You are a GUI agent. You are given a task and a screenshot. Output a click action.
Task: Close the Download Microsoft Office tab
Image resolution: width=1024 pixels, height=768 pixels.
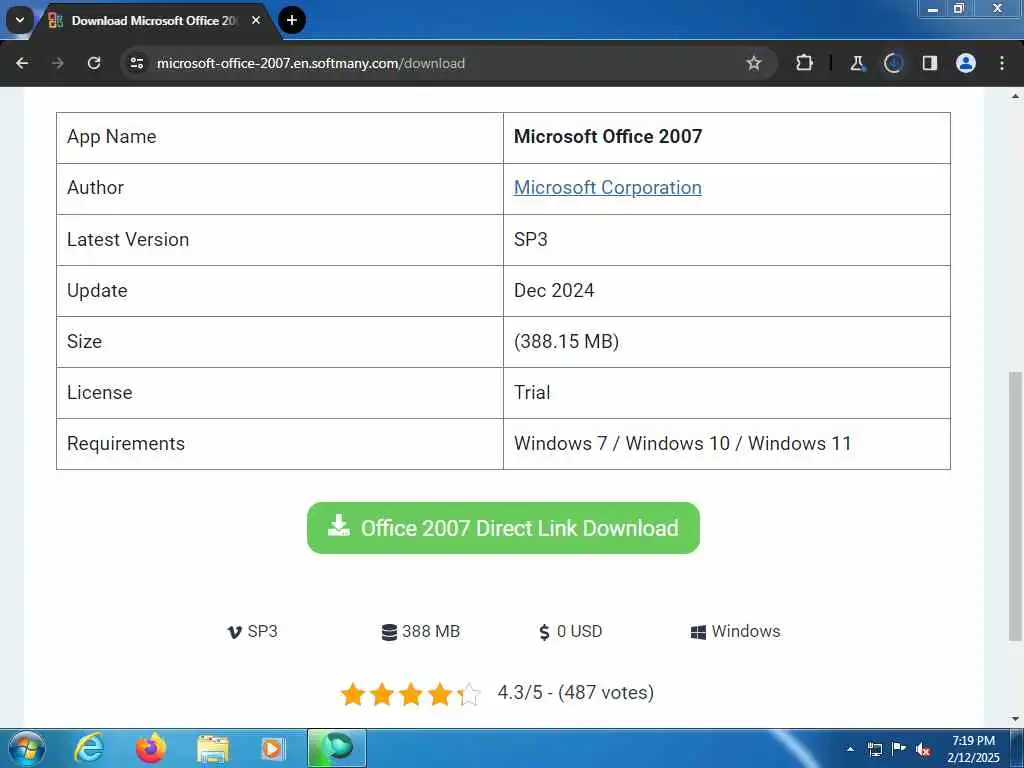[x=256, y=20]
